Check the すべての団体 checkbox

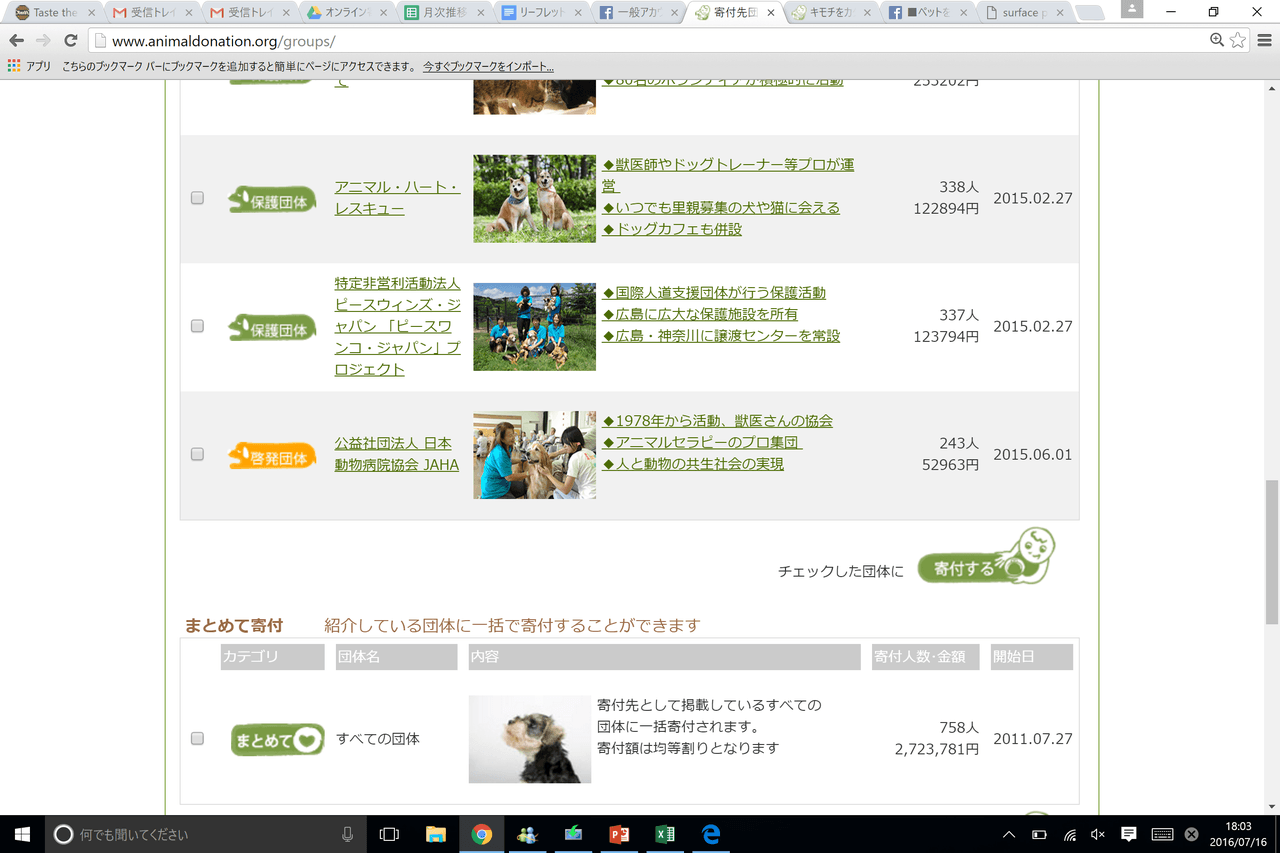click(x=197, y=739)
